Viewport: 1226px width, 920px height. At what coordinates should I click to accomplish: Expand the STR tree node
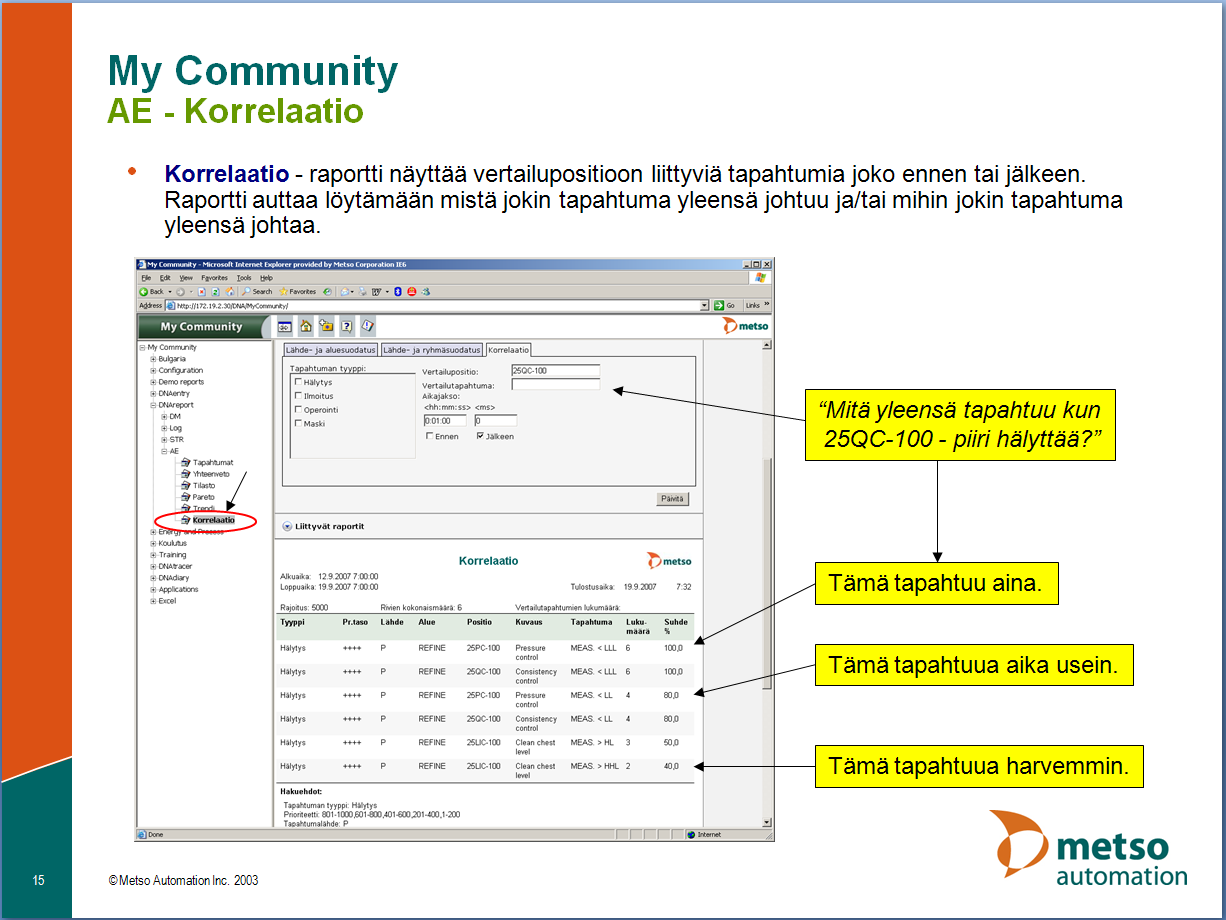click(164, 439)
